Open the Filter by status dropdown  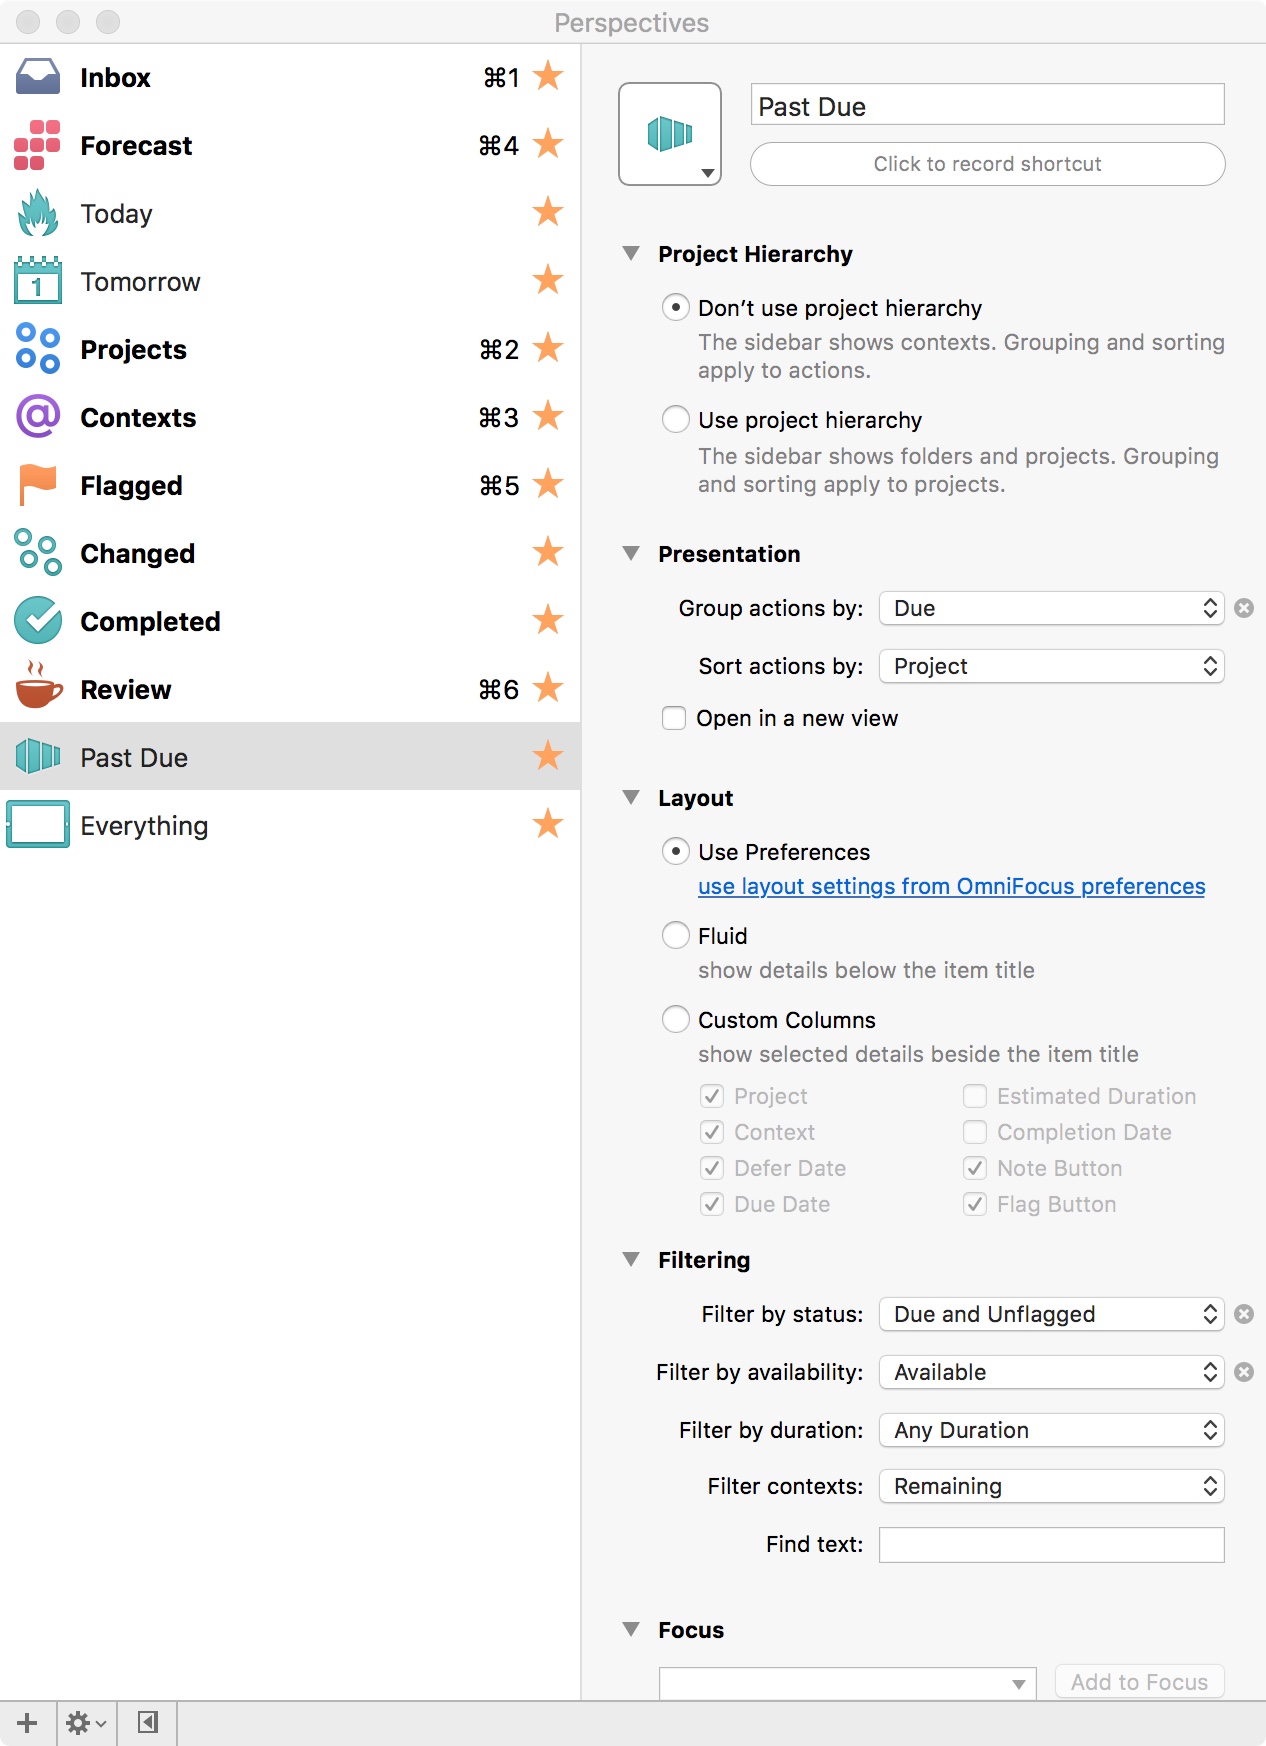coord(1051,1314)
